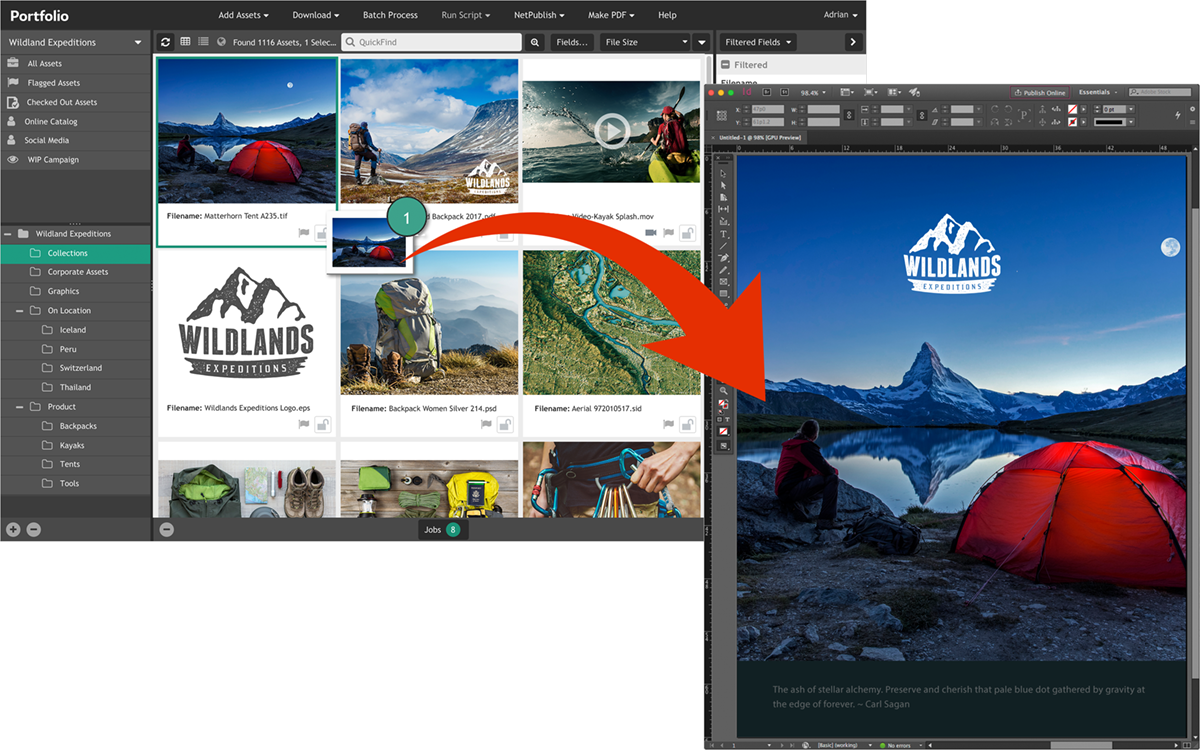Open the File Size sort dropdown

point(645,42)
